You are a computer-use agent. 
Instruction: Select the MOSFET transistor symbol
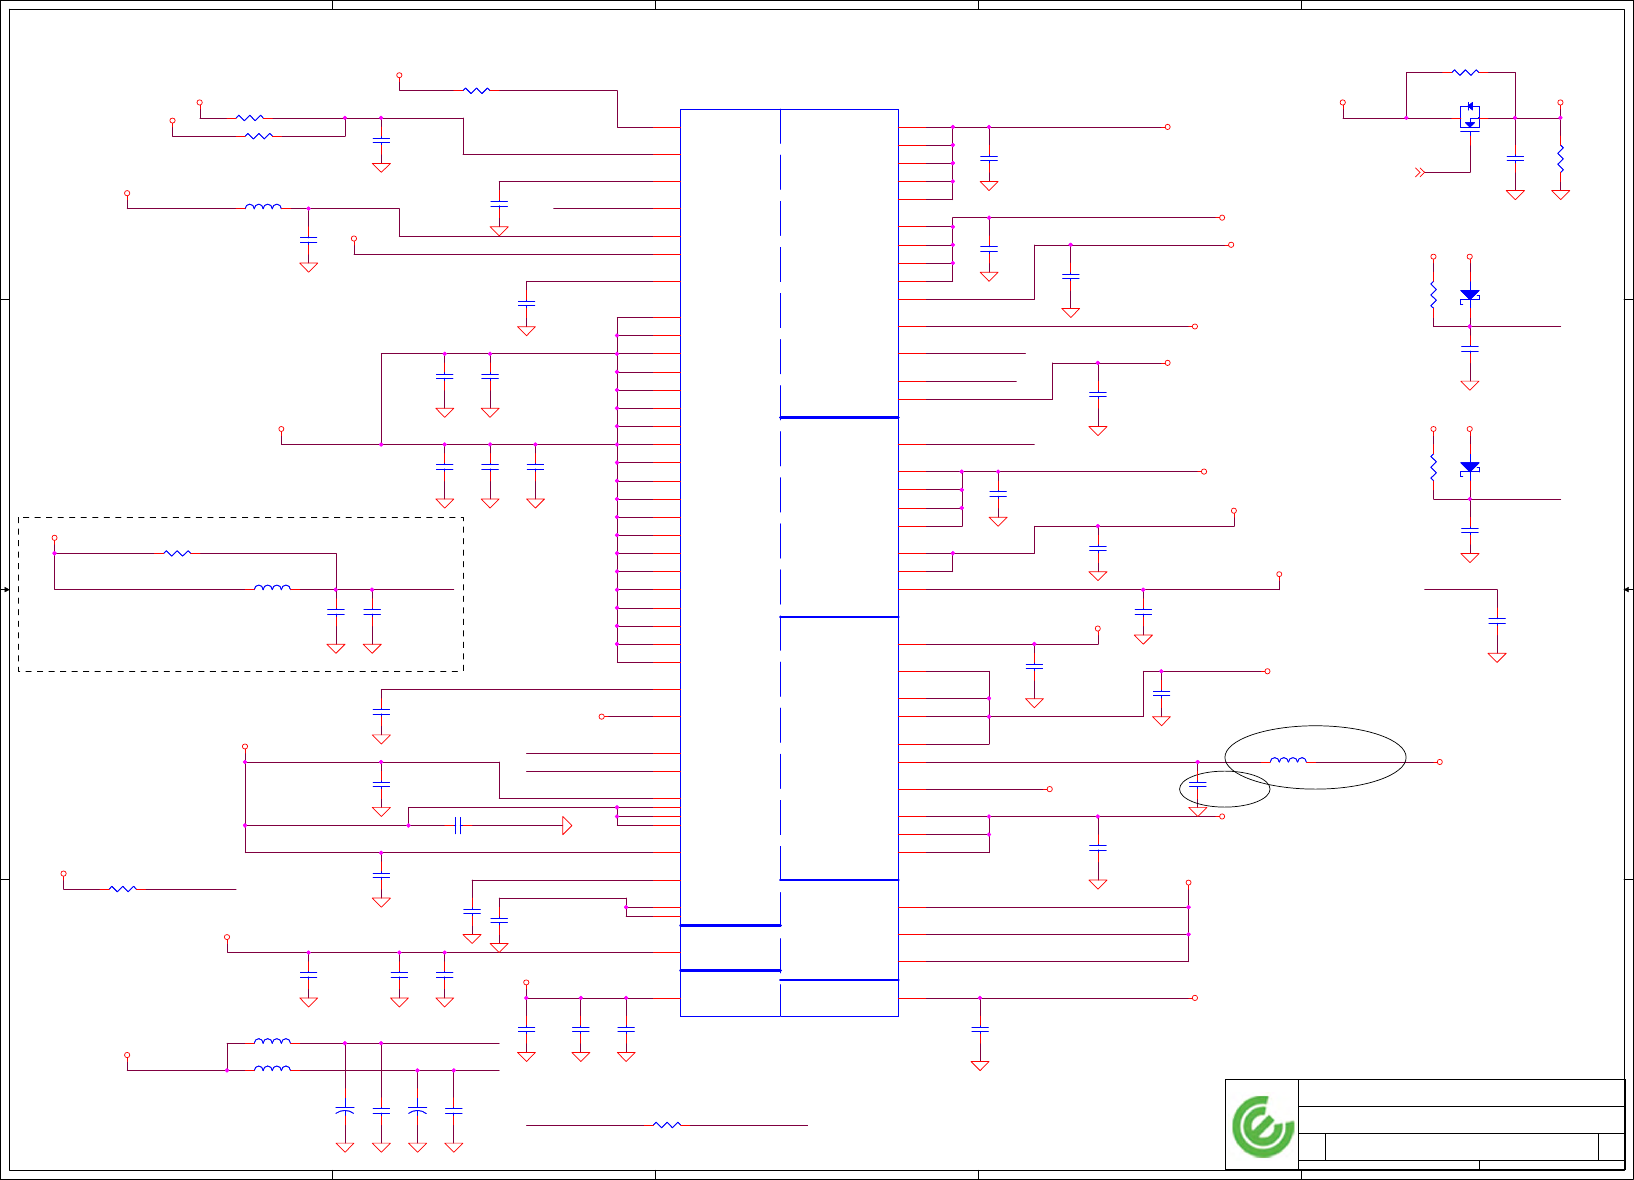point(1470,117)
